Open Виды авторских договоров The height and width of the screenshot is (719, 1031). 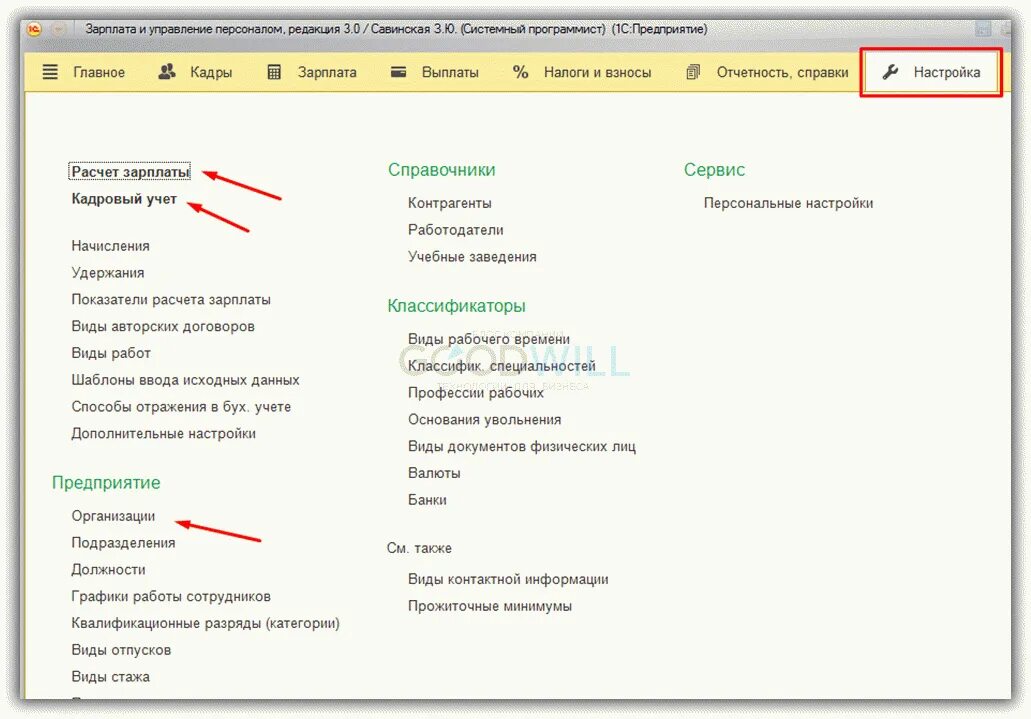click(x=163, y=326)
